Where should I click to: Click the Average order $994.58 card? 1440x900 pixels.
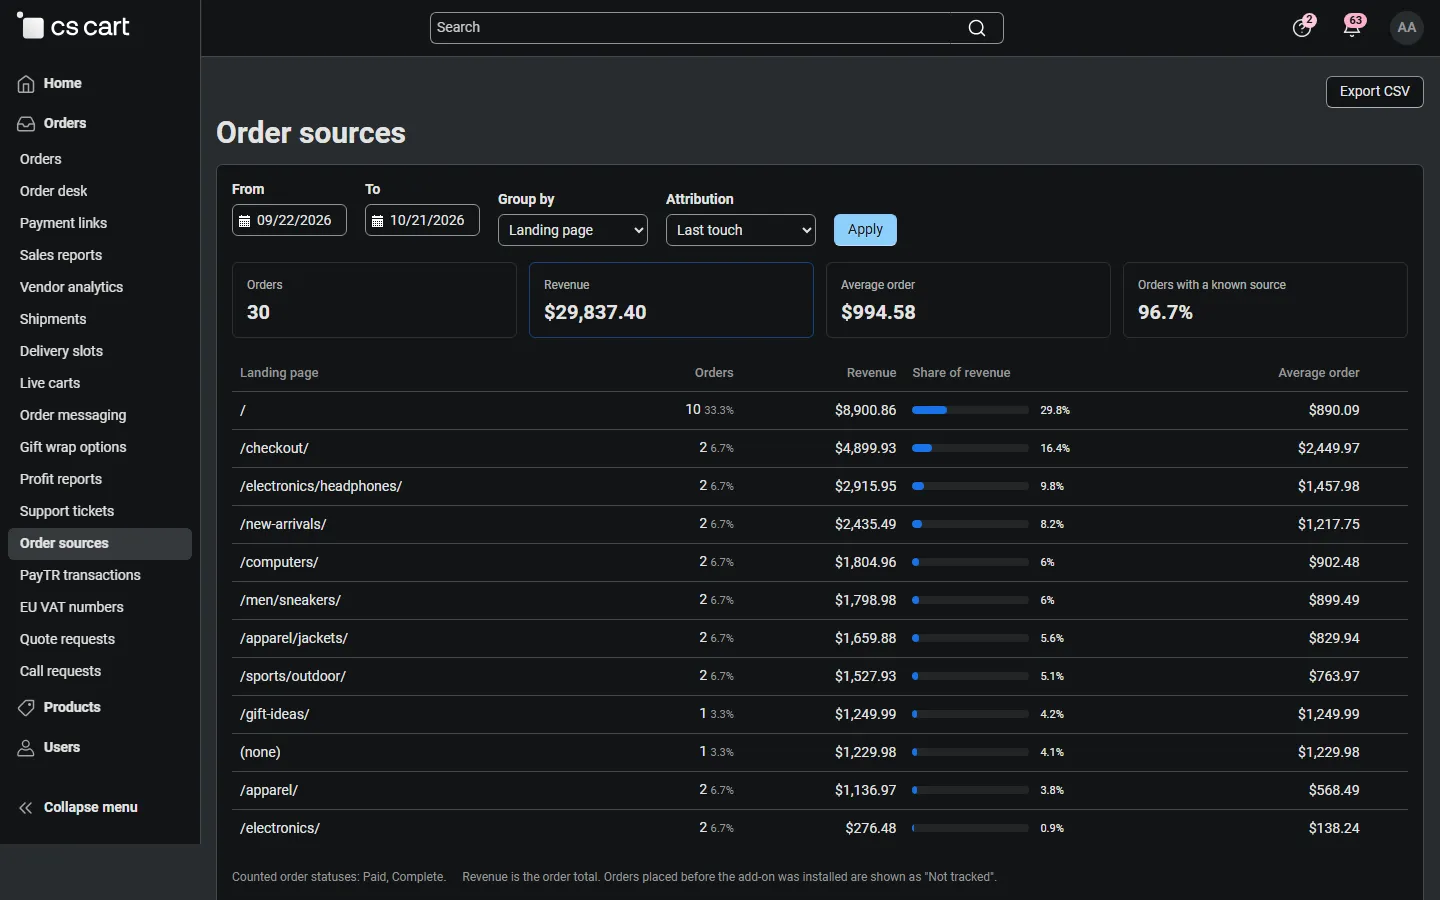coord(968,300)
